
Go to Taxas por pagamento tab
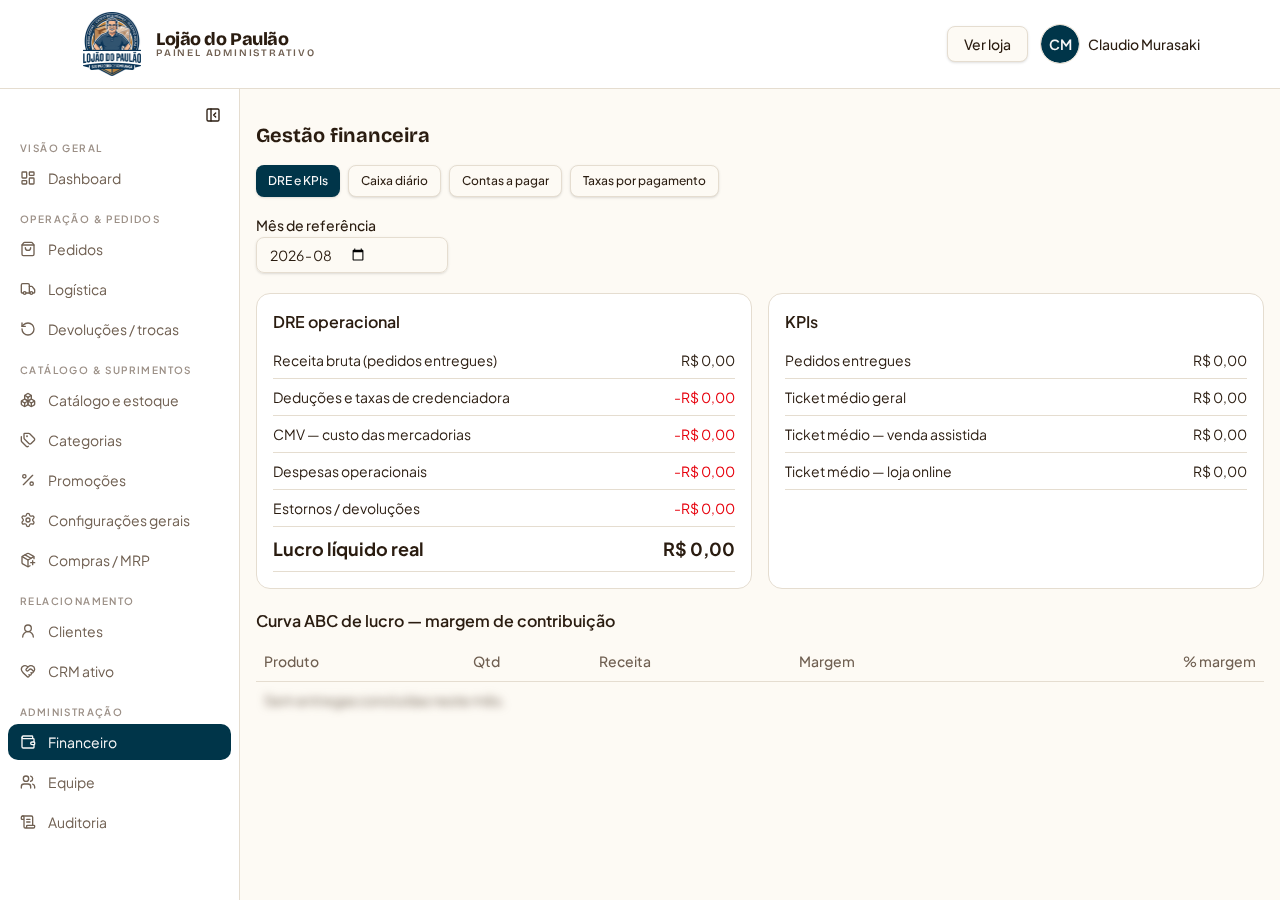coord(644,181)
